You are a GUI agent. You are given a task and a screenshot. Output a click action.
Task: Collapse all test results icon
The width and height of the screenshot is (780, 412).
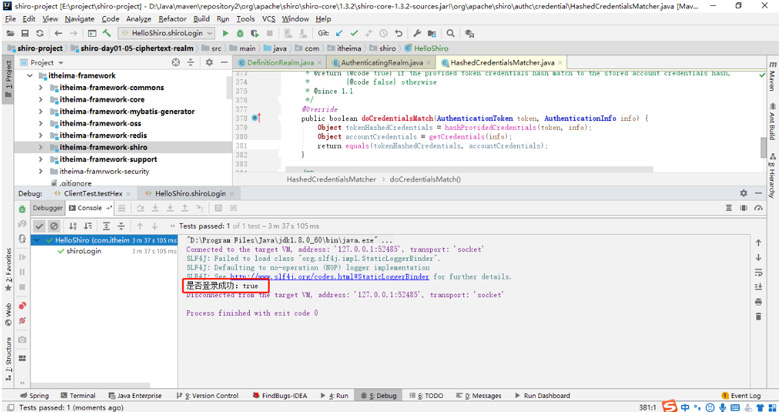coord(121,226)
